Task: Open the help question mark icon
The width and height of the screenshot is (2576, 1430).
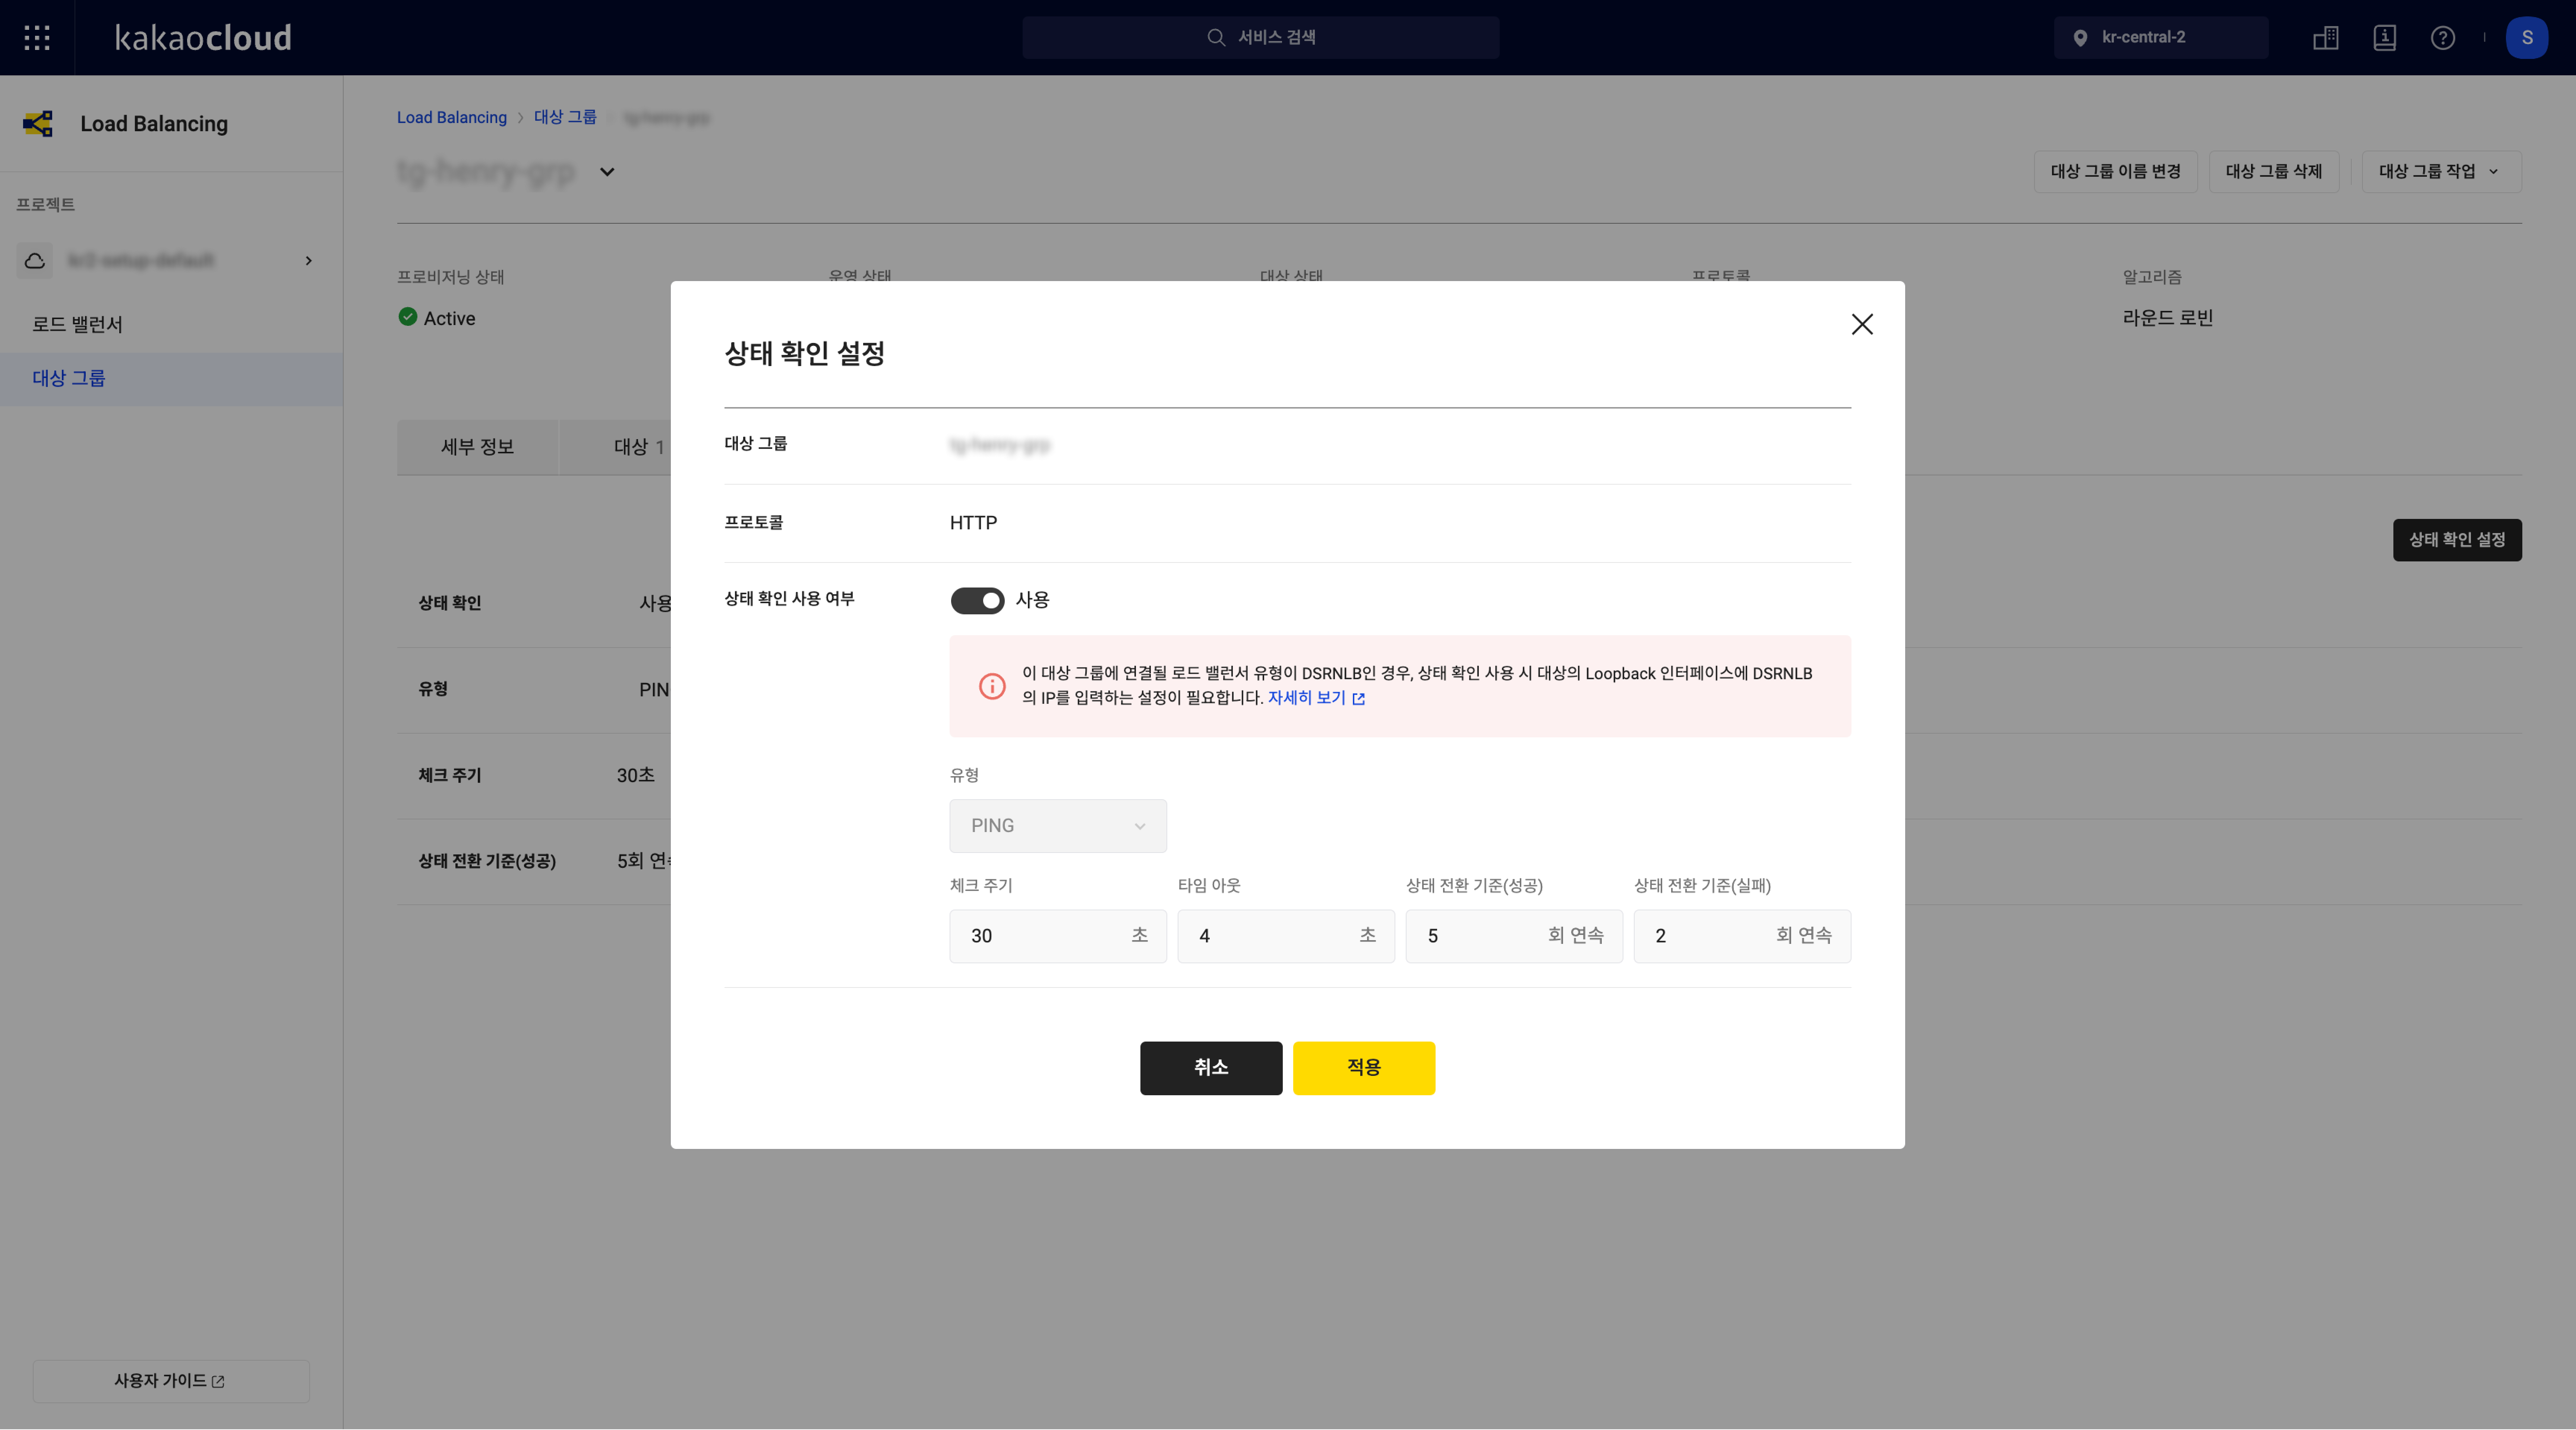Action: tap(2443, 38)
